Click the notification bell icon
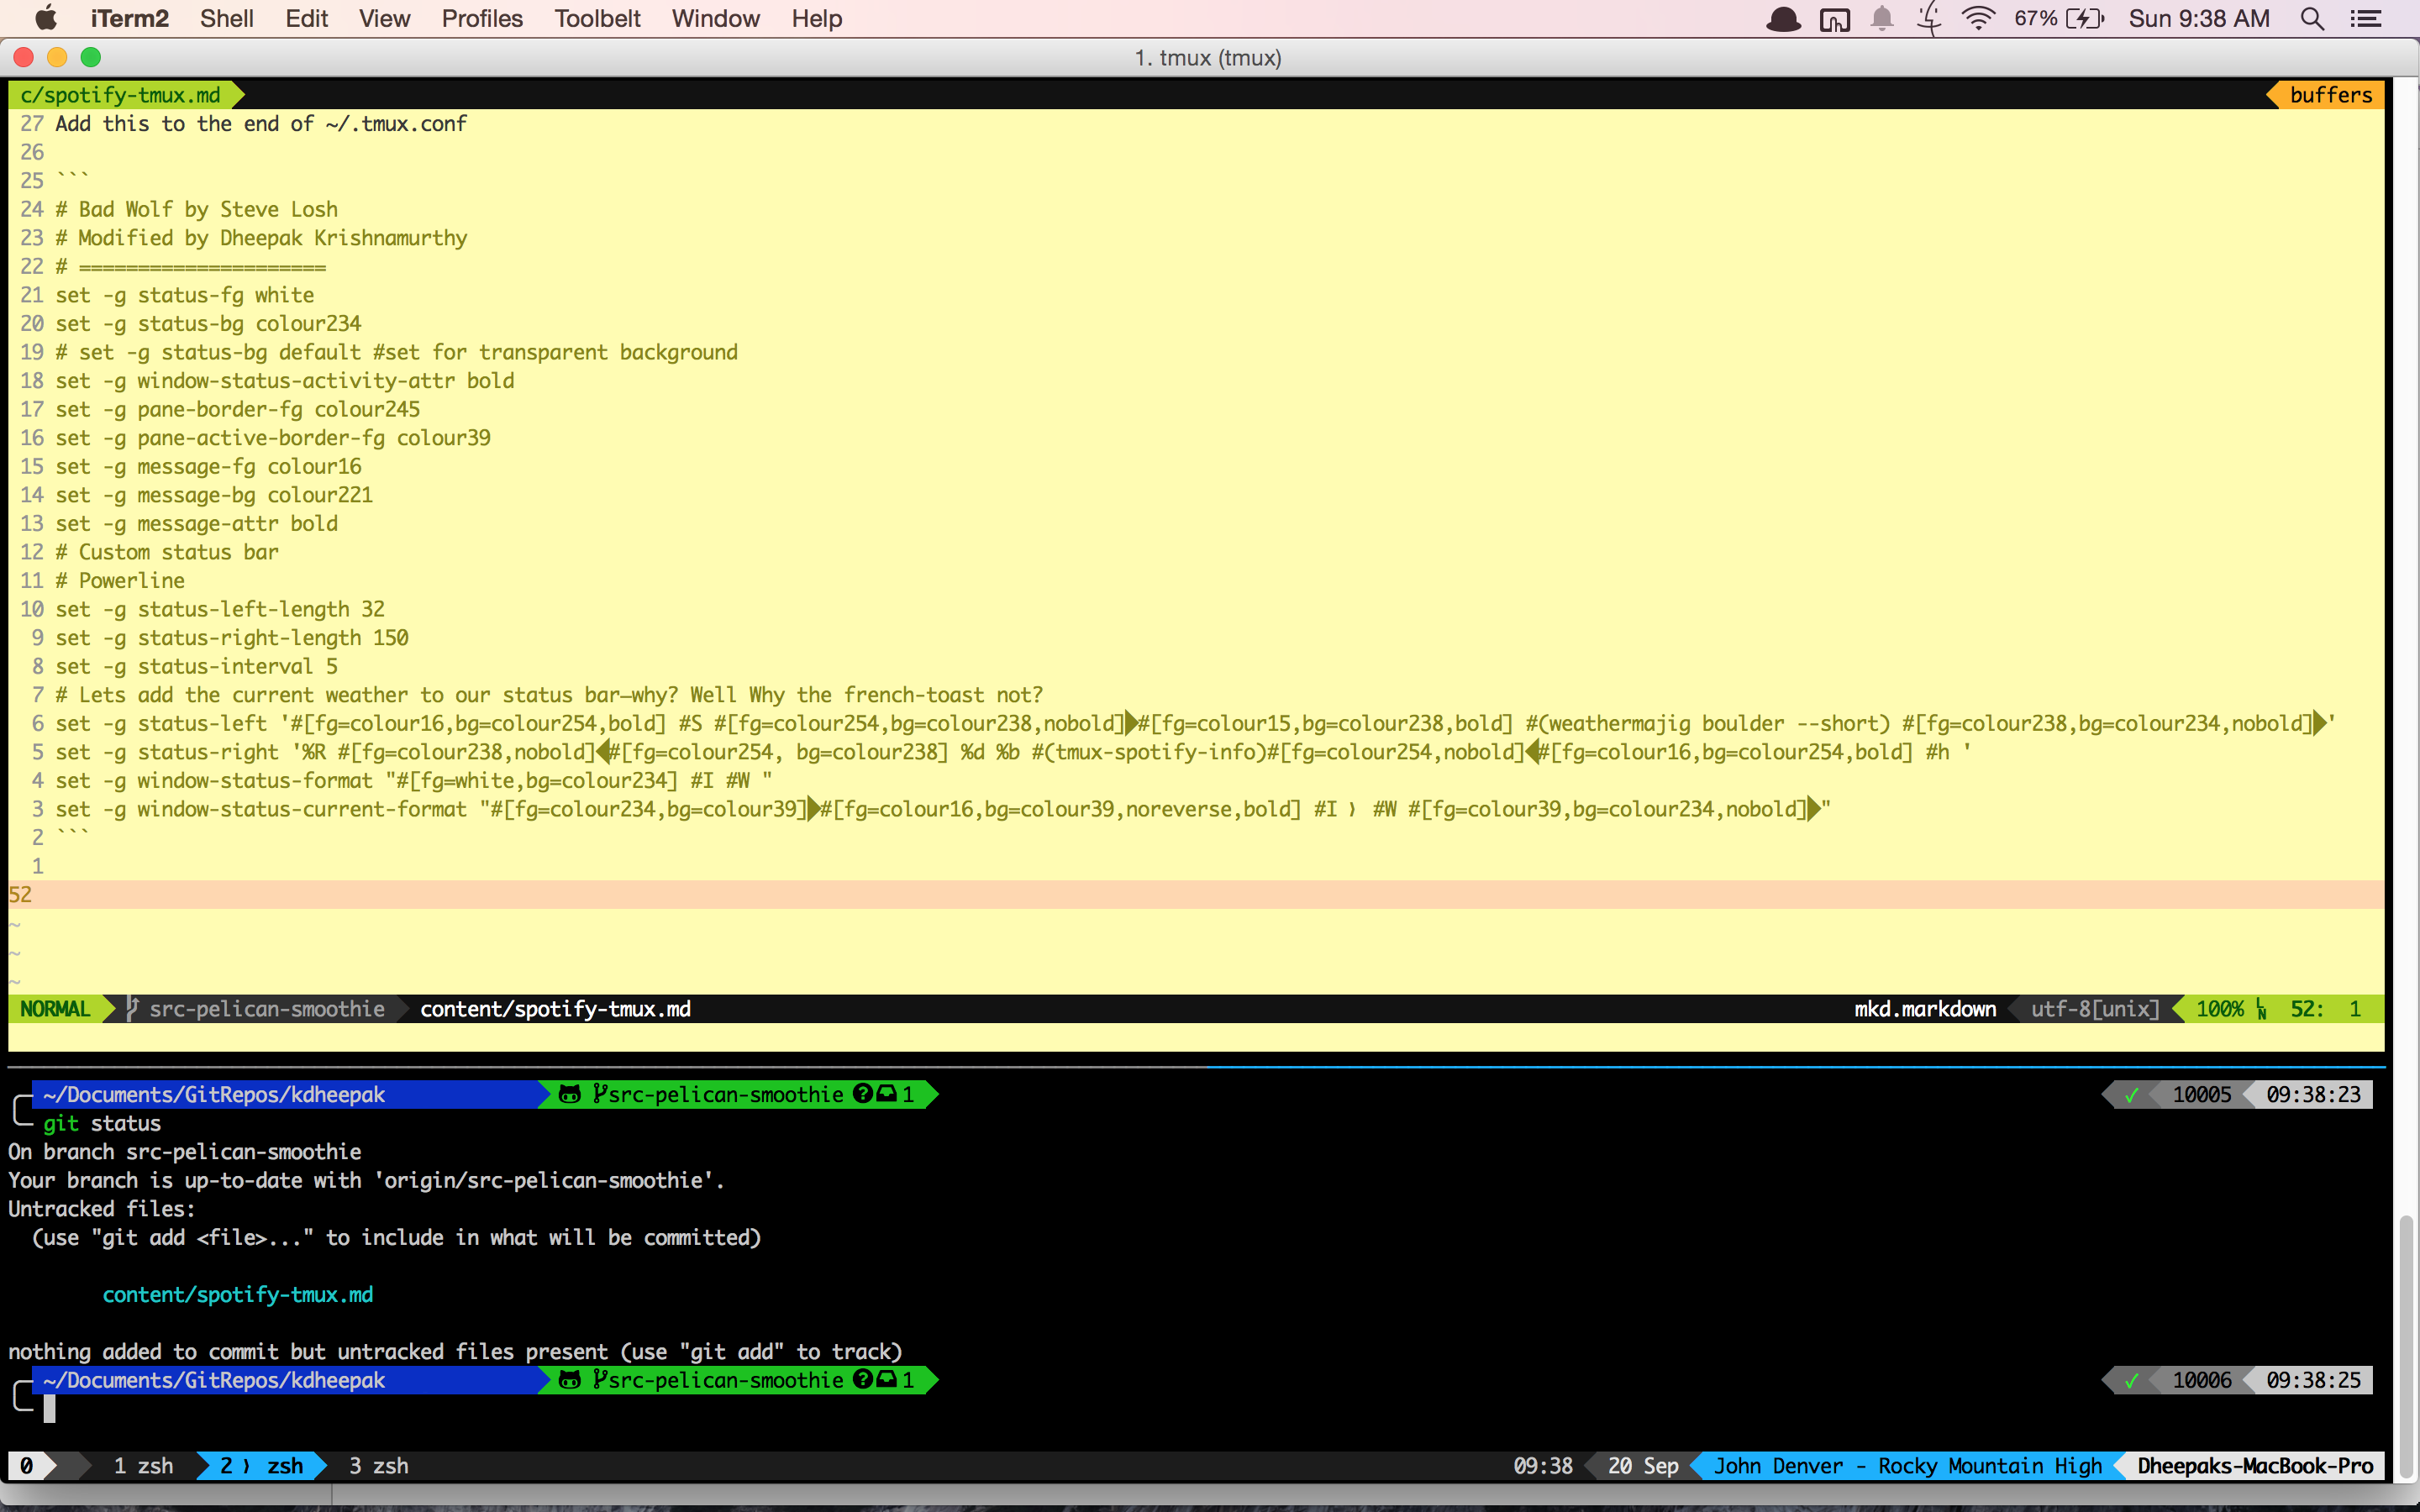2420x1512 pixels. (1881, 19)
